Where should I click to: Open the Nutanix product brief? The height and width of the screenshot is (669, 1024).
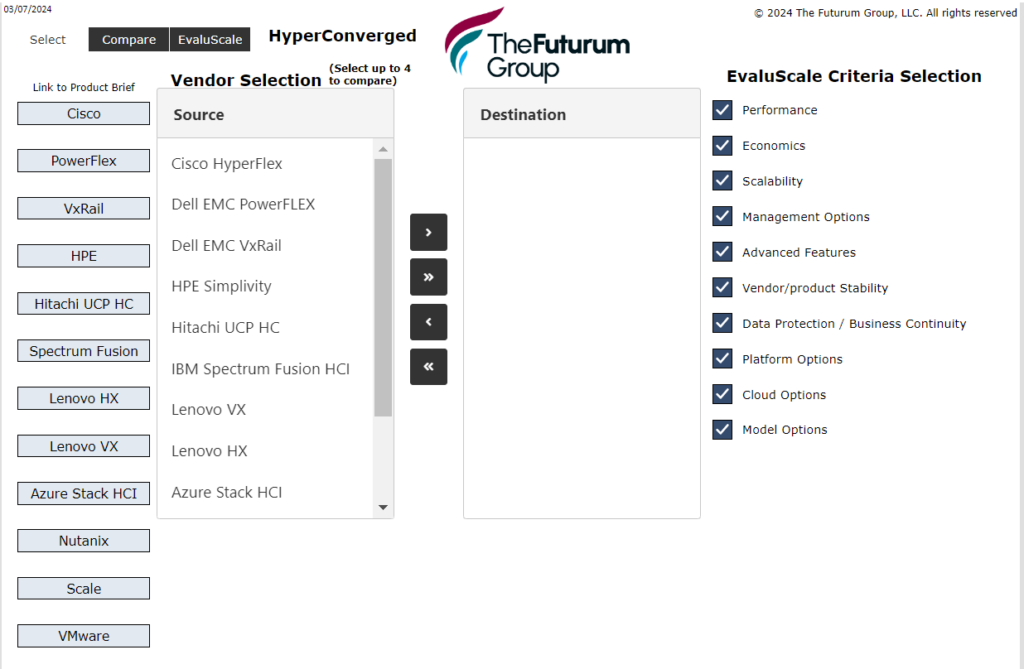pyautogui.click(x=83, y=540)
